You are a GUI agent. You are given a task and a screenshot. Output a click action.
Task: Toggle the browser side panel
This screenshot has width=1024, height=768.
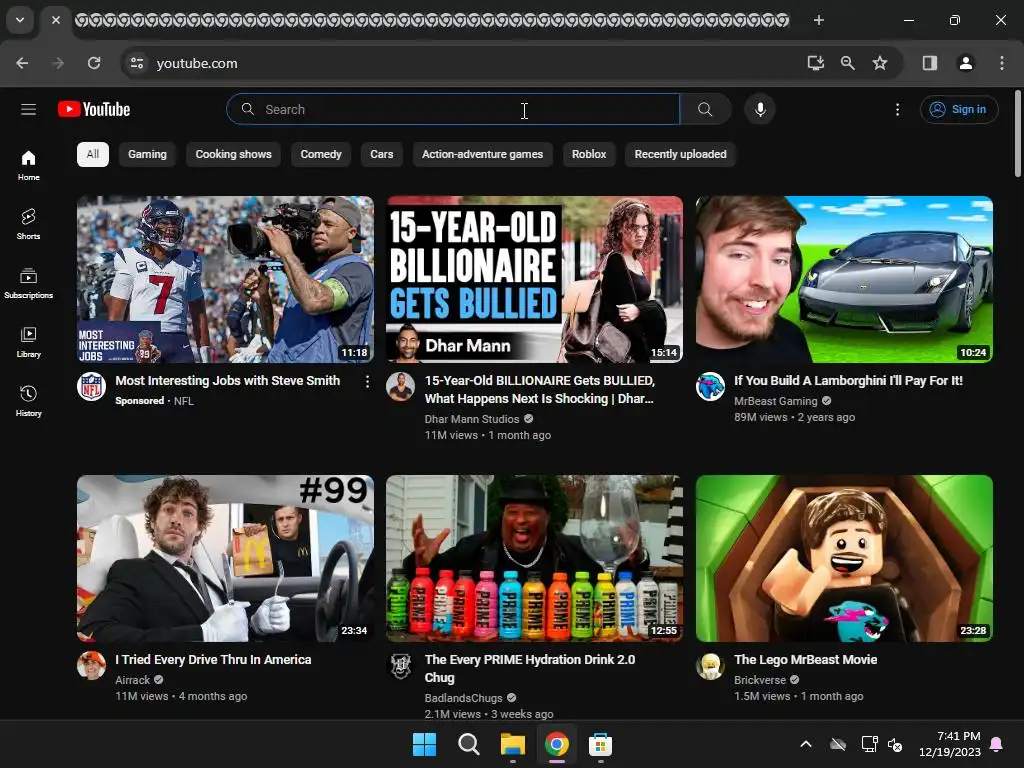(930, 63)
